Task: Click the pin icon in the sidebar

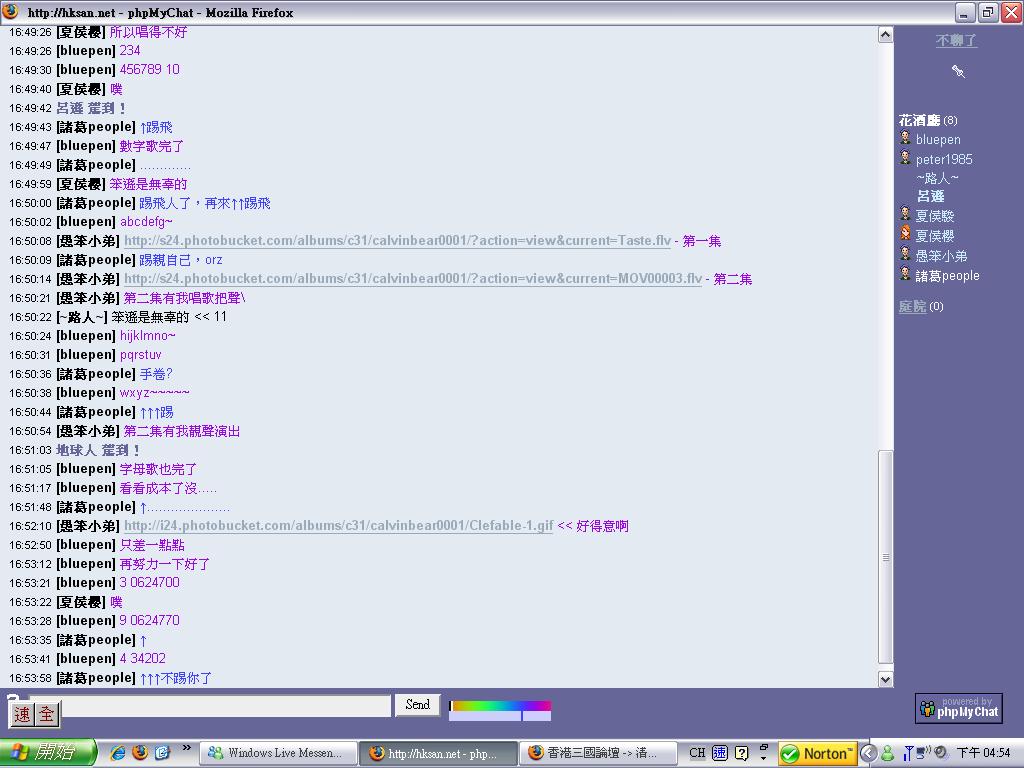Action: coord(957,71)
